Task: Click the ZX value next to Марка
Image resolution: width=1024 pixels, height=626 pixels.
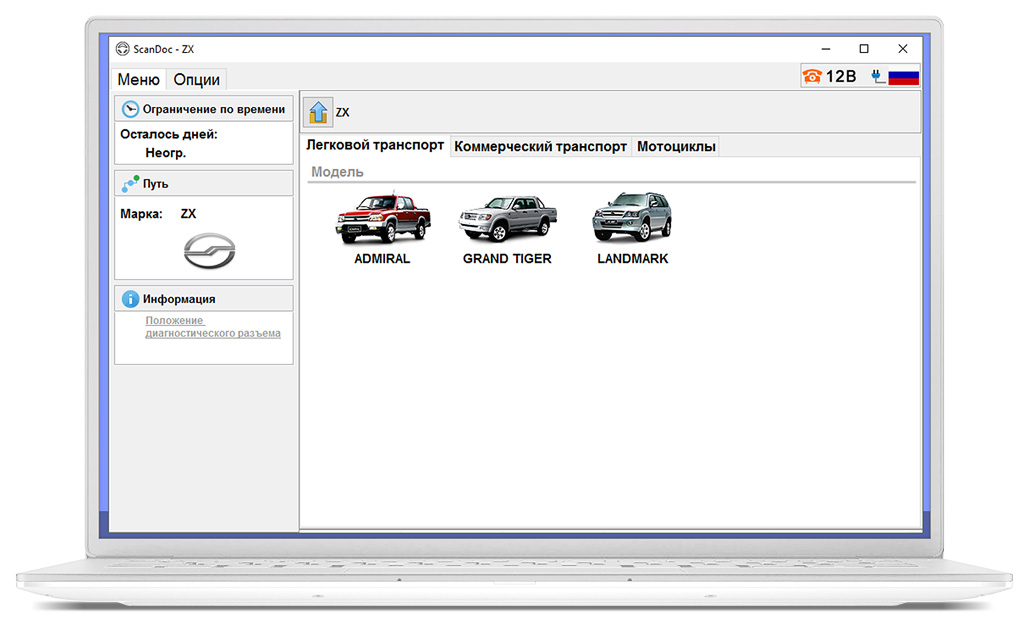Action: (x=188, y=214)
